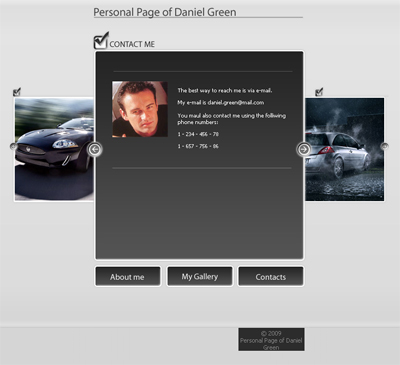Screen dimensions: 400x365
Task: Click the Personal Page of Daniel Green title
Action: click(165, 12)
